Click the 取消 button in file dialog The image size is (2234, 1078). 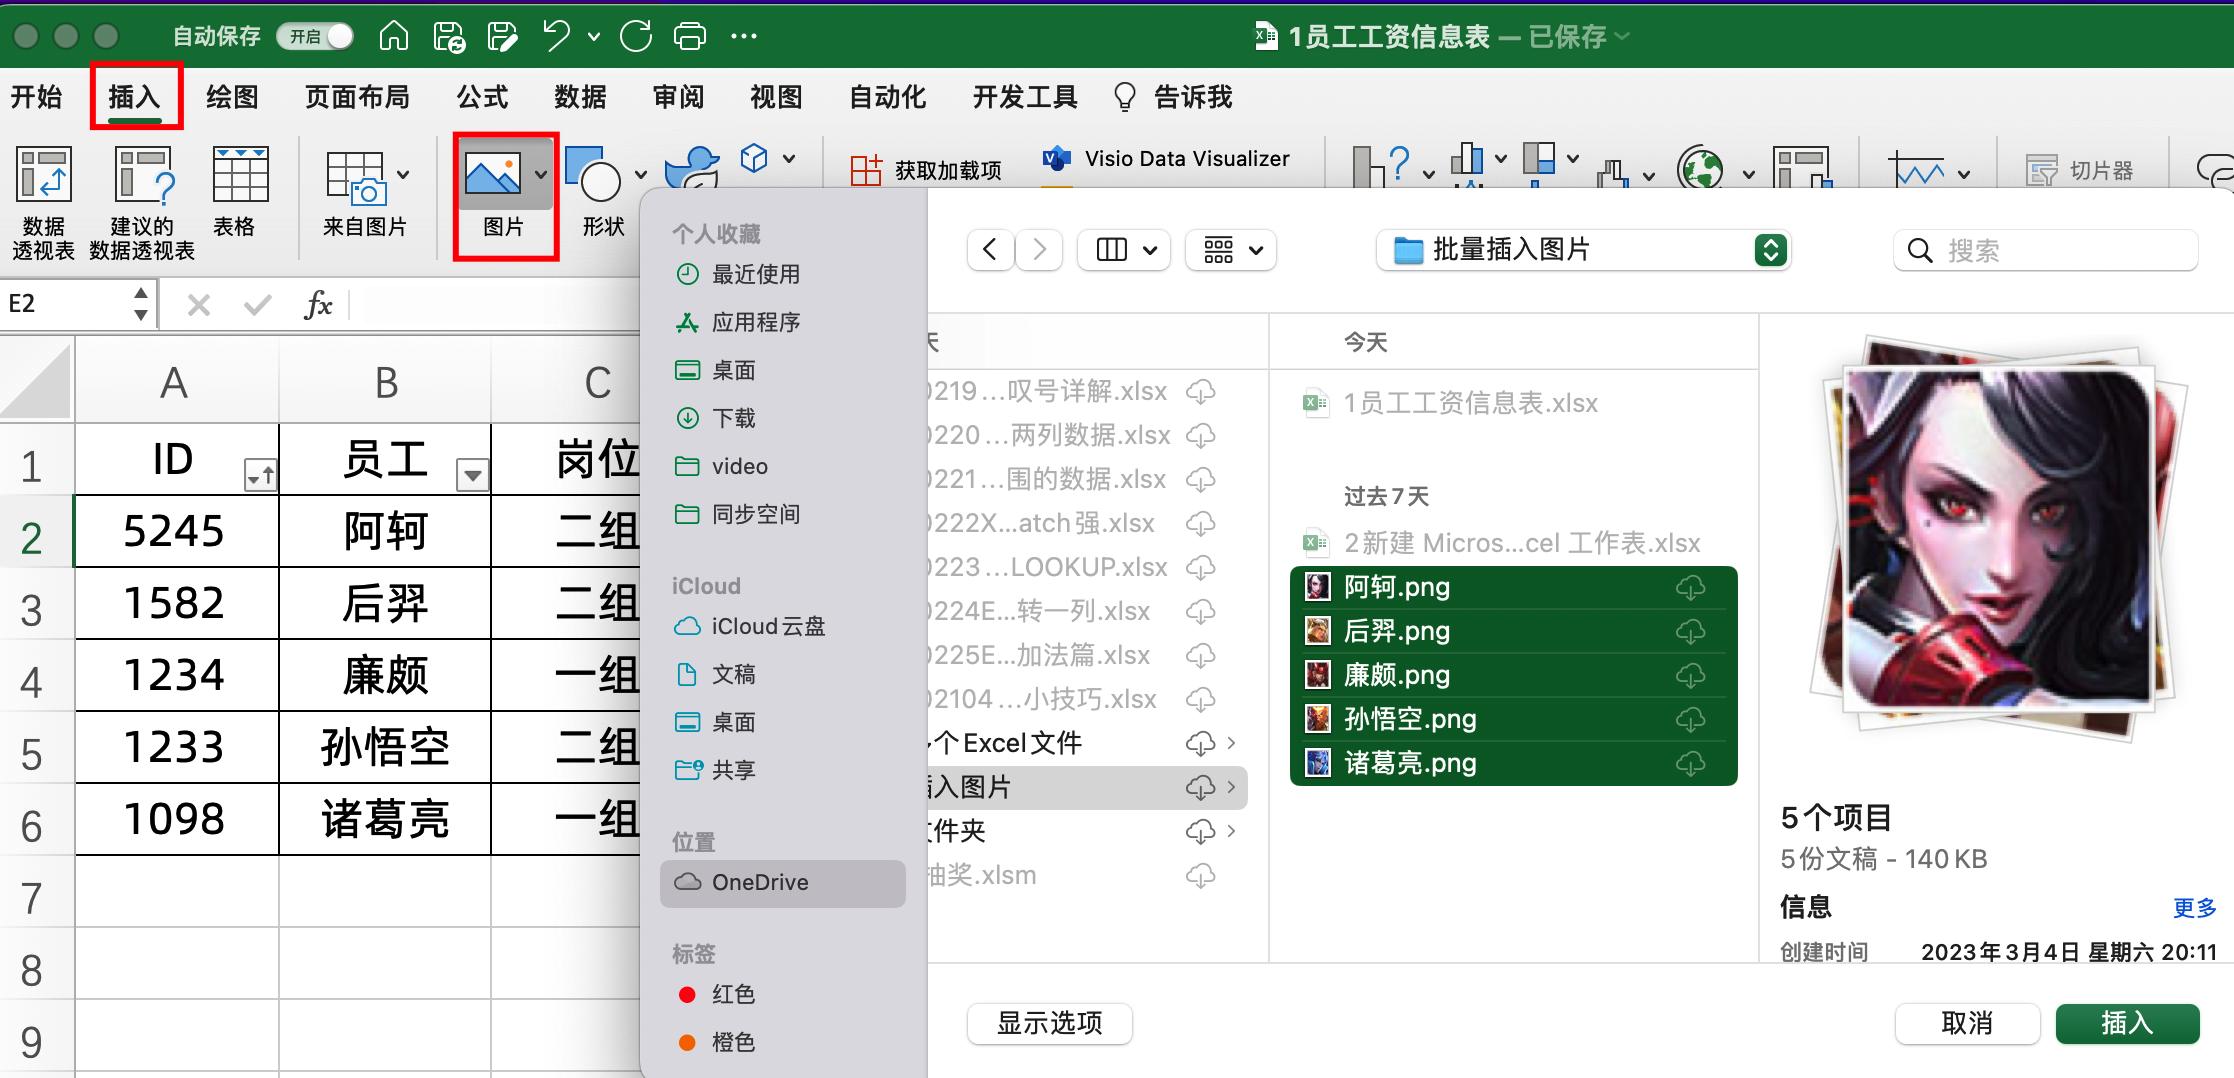point(1967,1023)
